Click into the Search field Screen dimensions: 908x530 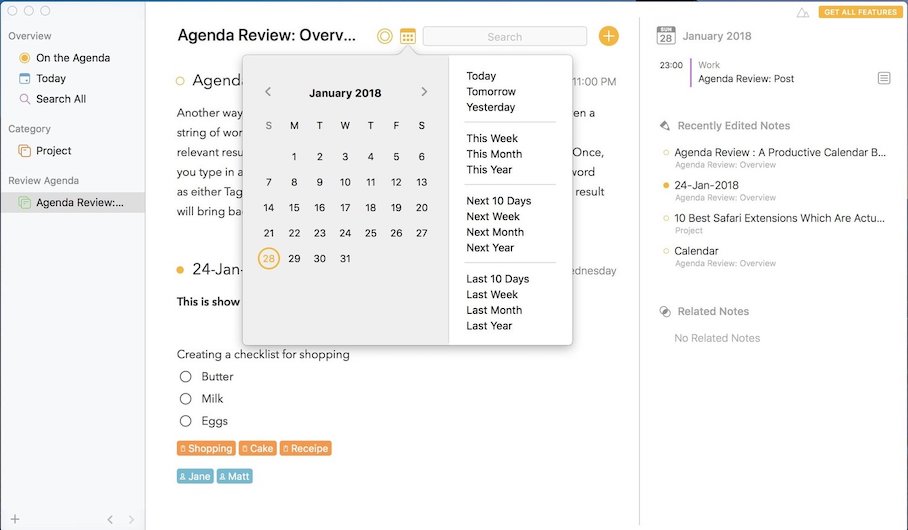pos(504,37)
